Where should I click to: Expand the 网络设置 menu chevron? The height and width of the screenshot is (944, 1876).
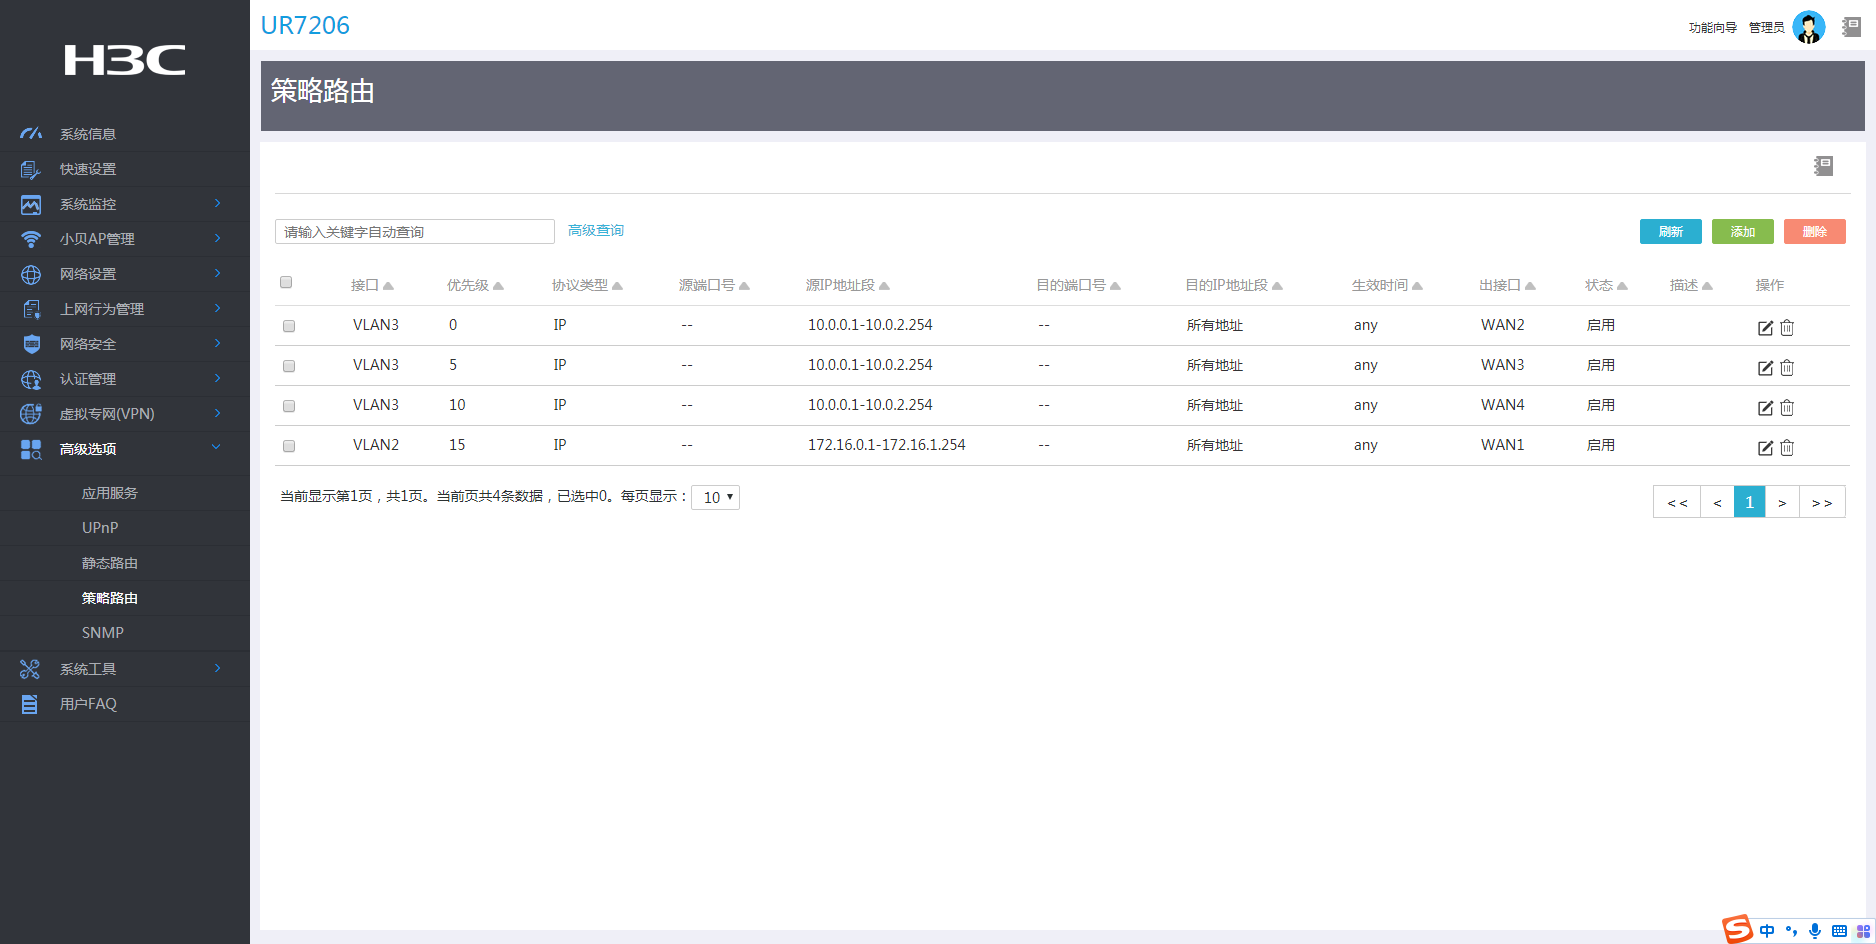[x=217, y=273]
